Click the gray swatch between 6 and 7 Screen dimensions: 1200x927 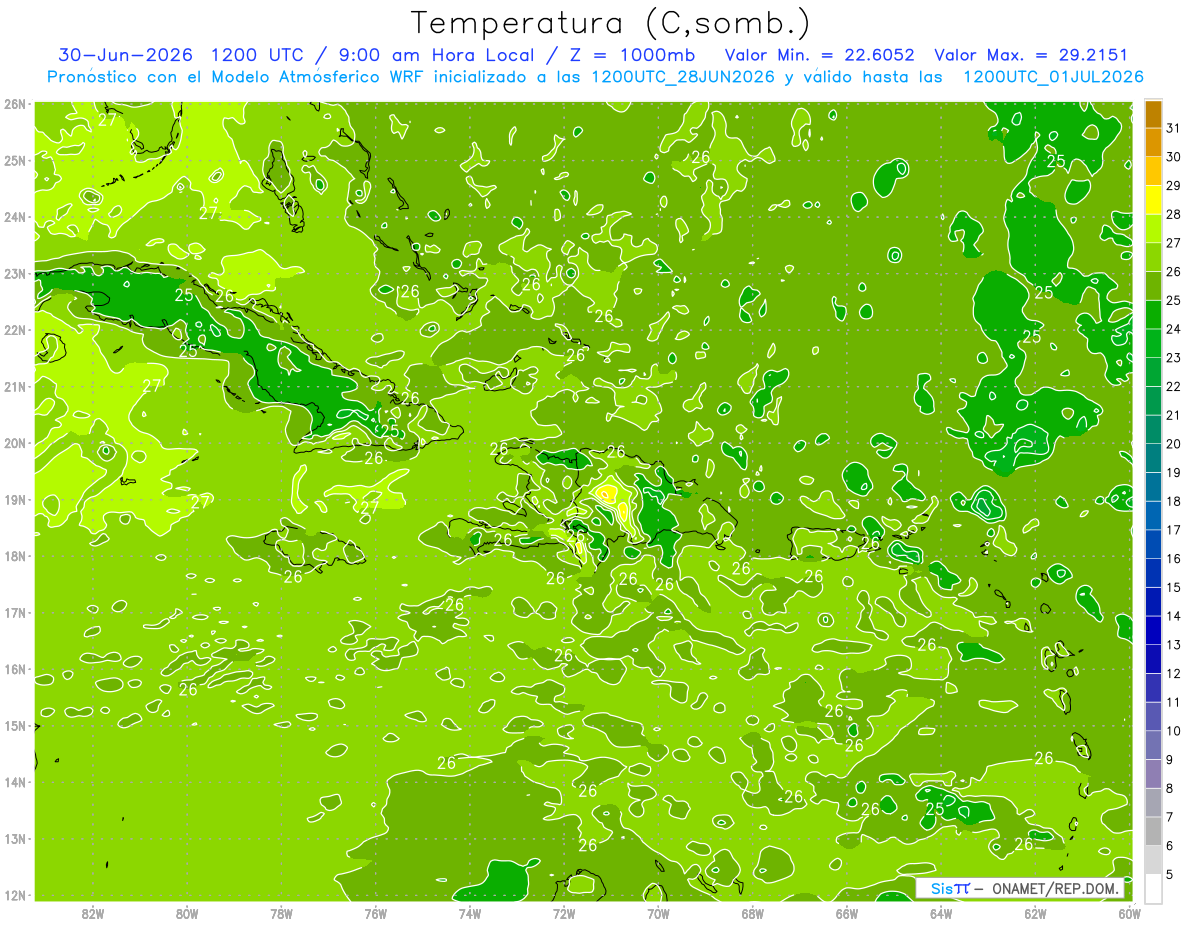pyautogui.click(x=1153, y=832)
